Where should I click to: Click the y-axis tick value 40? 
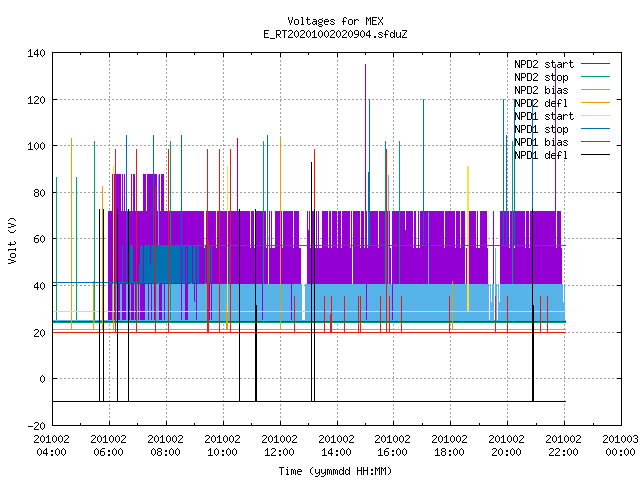click(39, 286)
